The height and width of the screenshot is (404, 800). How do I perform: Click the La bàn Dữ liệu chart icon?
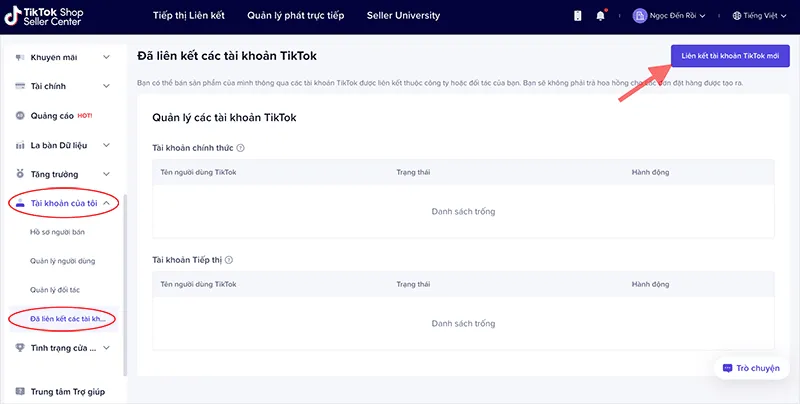[x=20, y=145]
